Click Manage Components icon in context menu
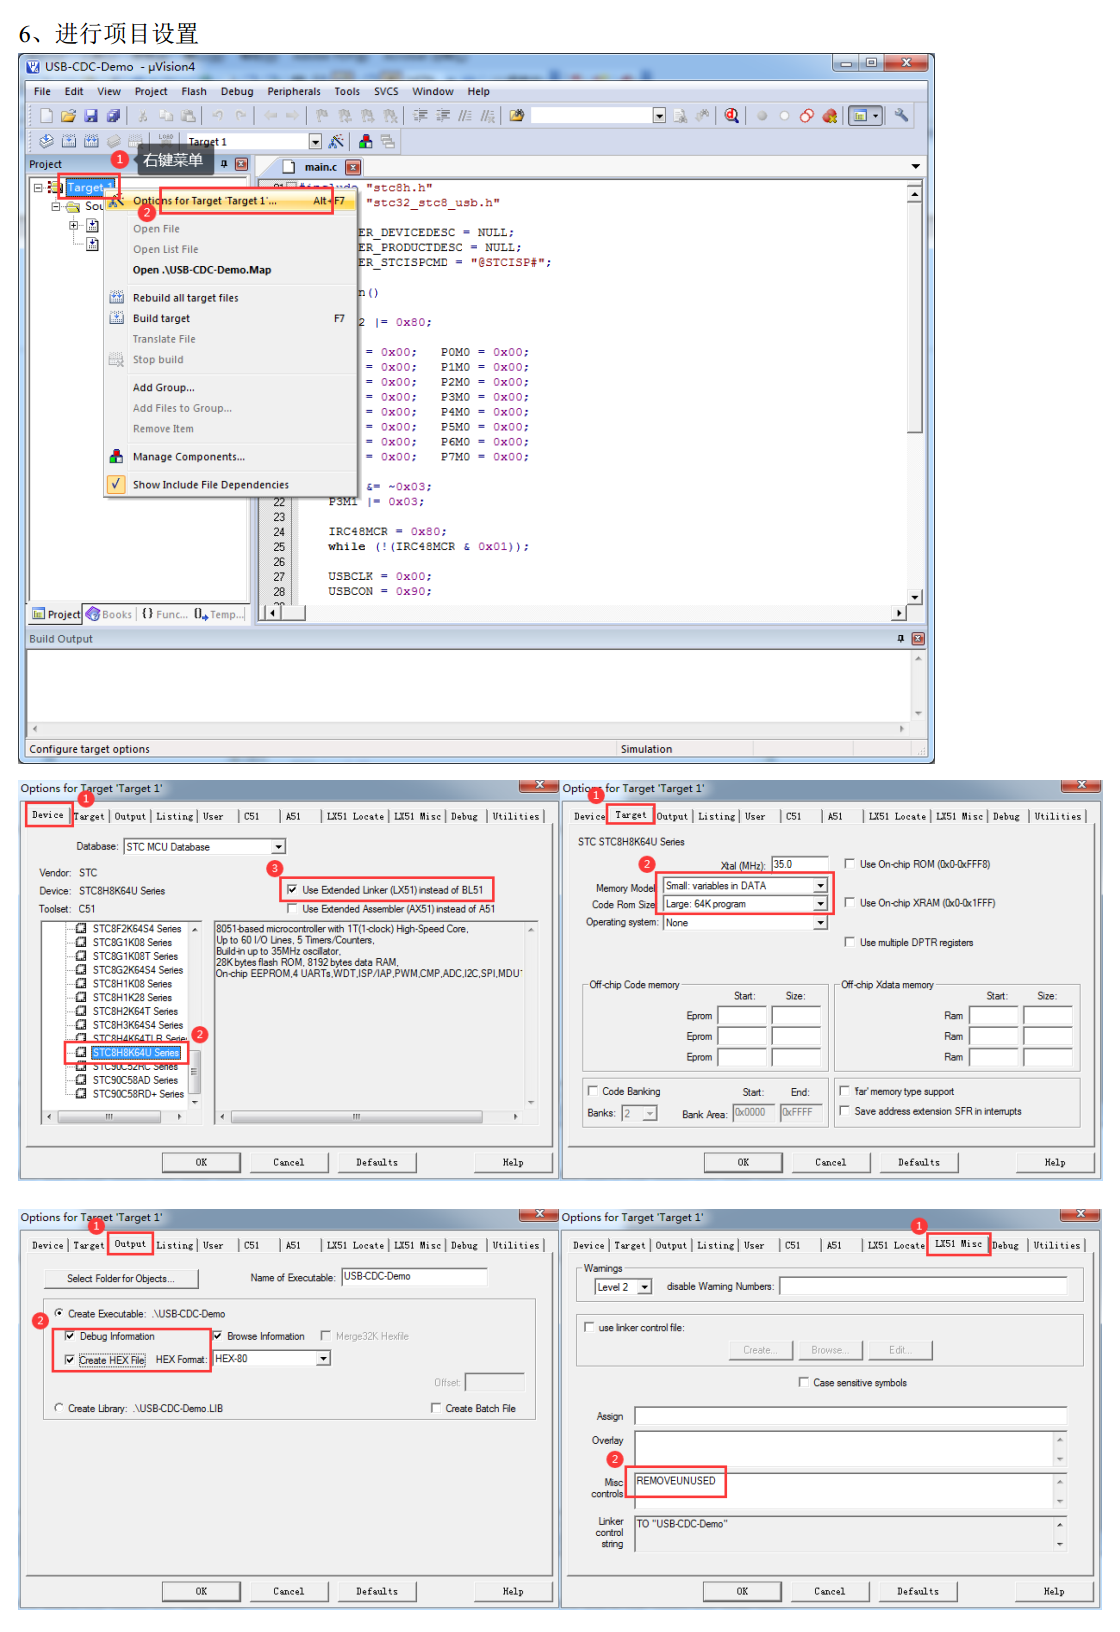Viewport: 1120px width, 1632px height. coord(116,456)
